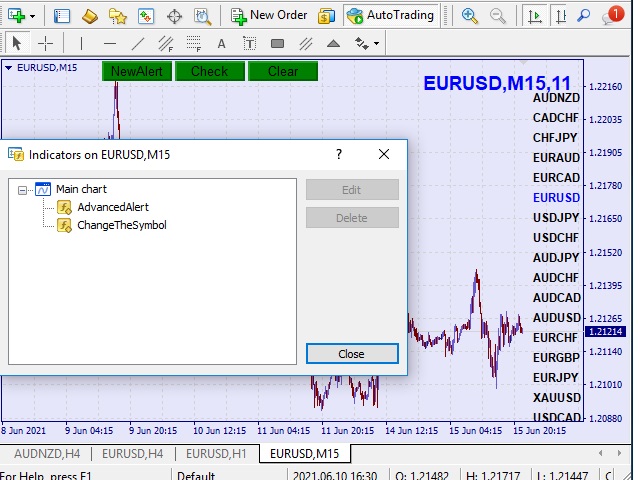This screenshot has height=480, width=640.
Task: Select the trendline drawing tool
Action: click(x=138, y=44)
